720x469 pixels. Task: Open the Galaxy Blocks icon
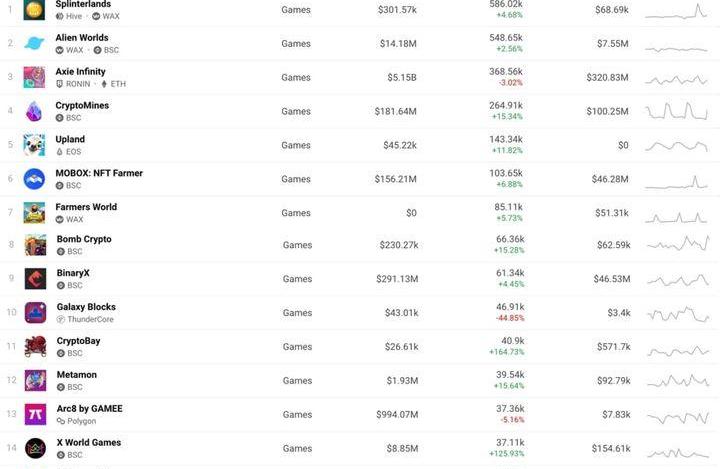(35, 313)
